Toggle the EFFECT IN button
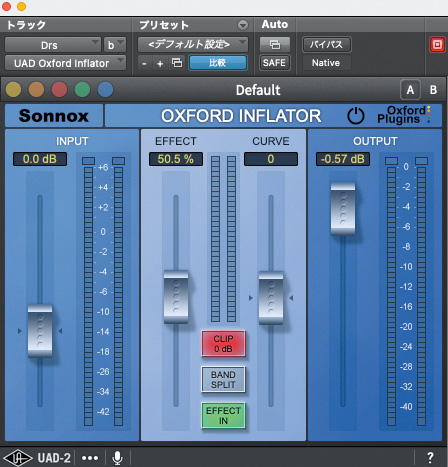Image resolution: width=448 pixels, height=467 pixels. coord(223,415)
